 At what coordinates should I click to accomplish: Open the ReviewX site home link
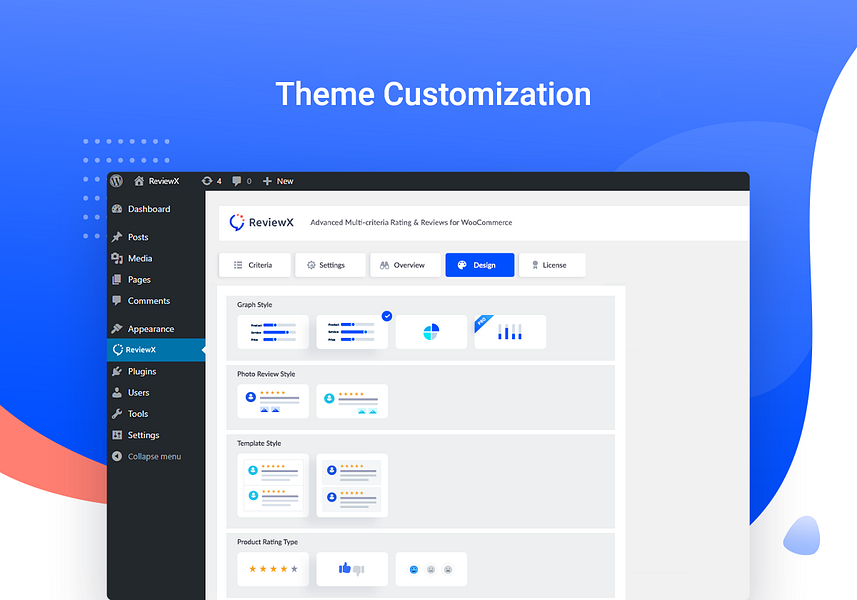157,181
